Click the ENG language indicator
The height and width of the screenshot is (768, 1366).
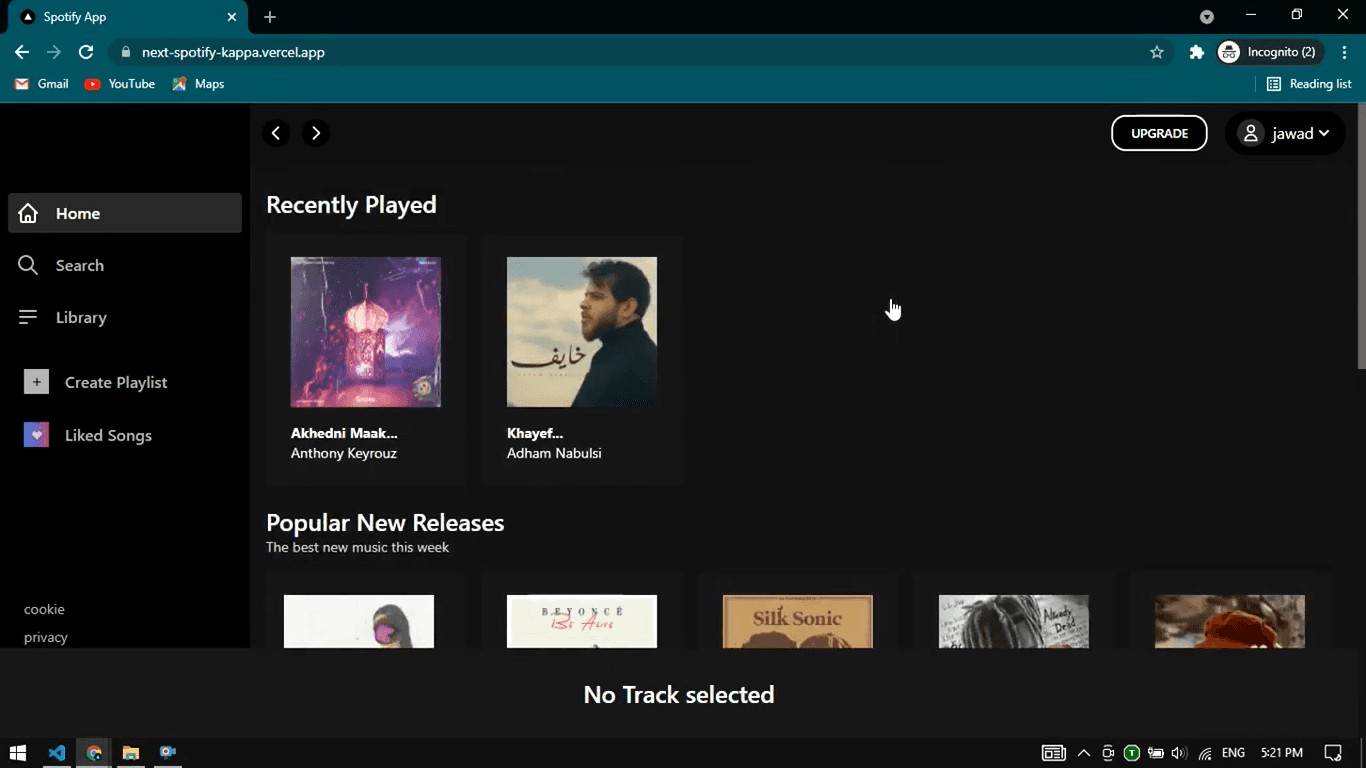(x=1233, y=752)
